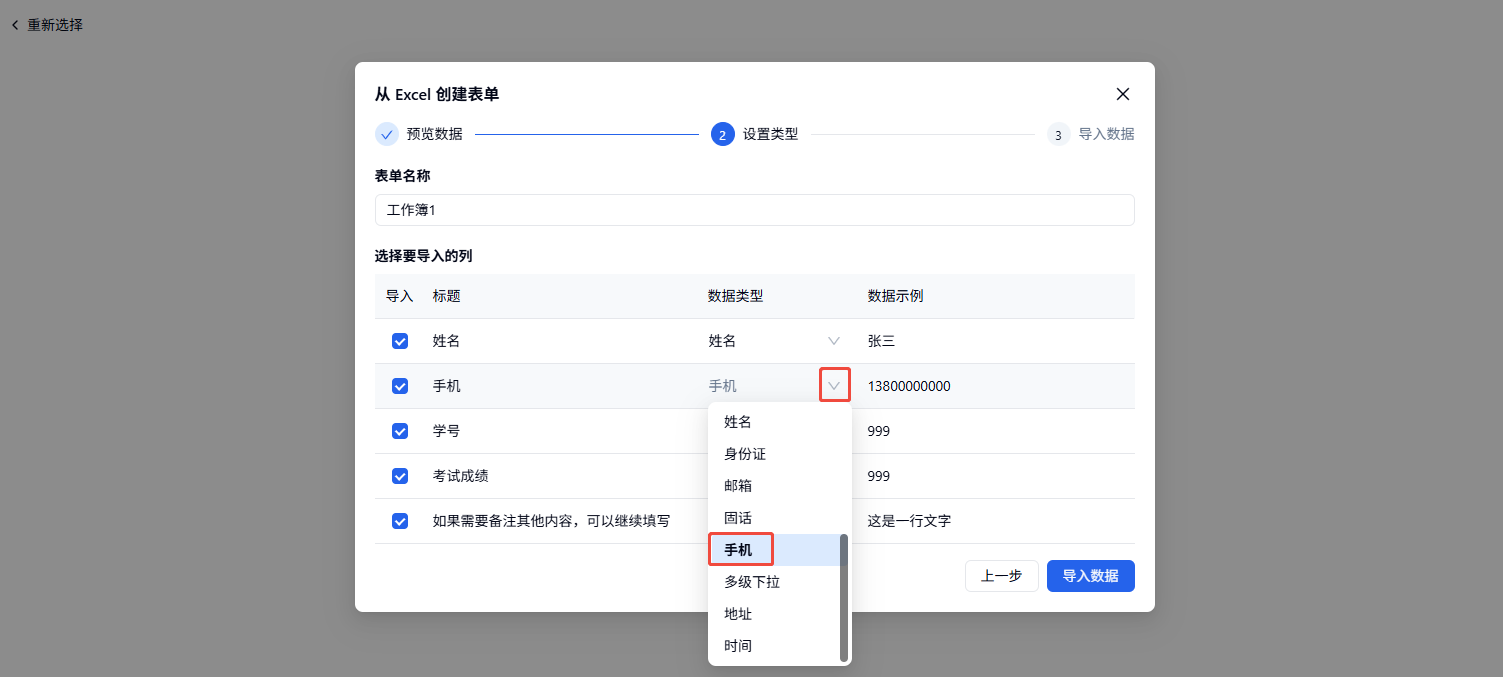Click the back arrow beside 重新选择

15,25
